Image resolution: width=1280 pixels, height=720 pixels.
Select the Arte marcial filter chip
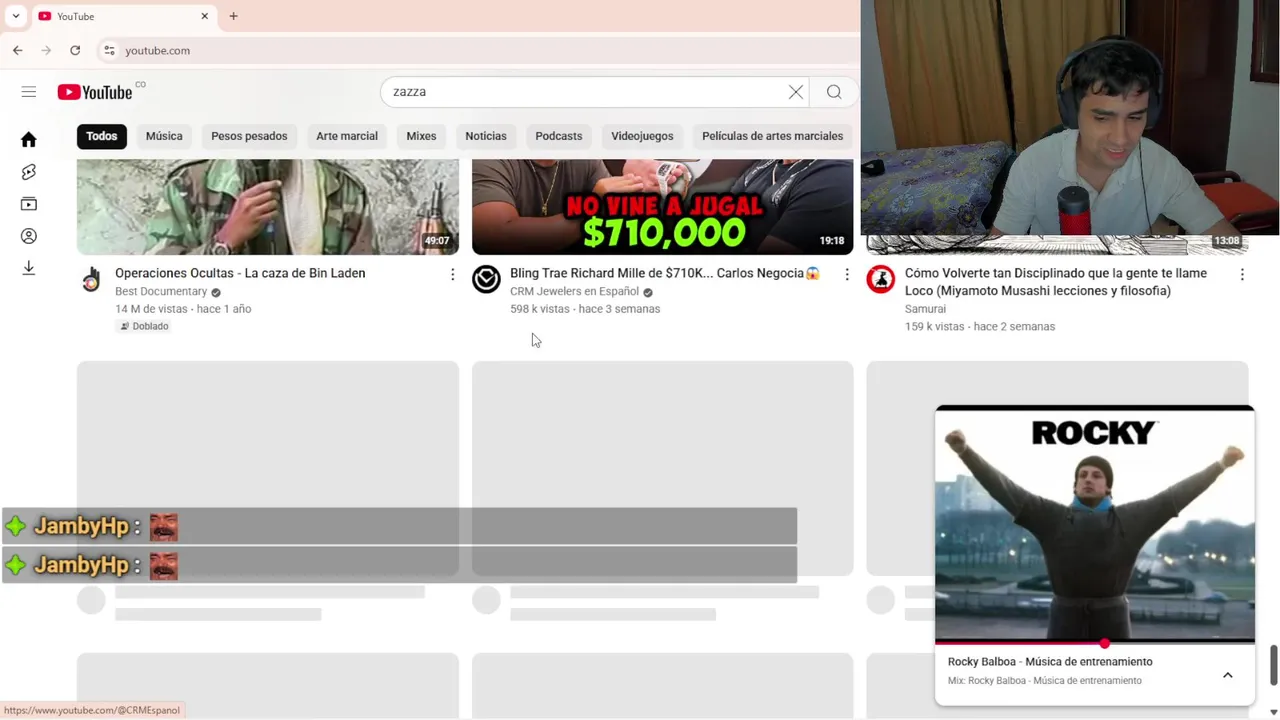[x=347, y=136]
